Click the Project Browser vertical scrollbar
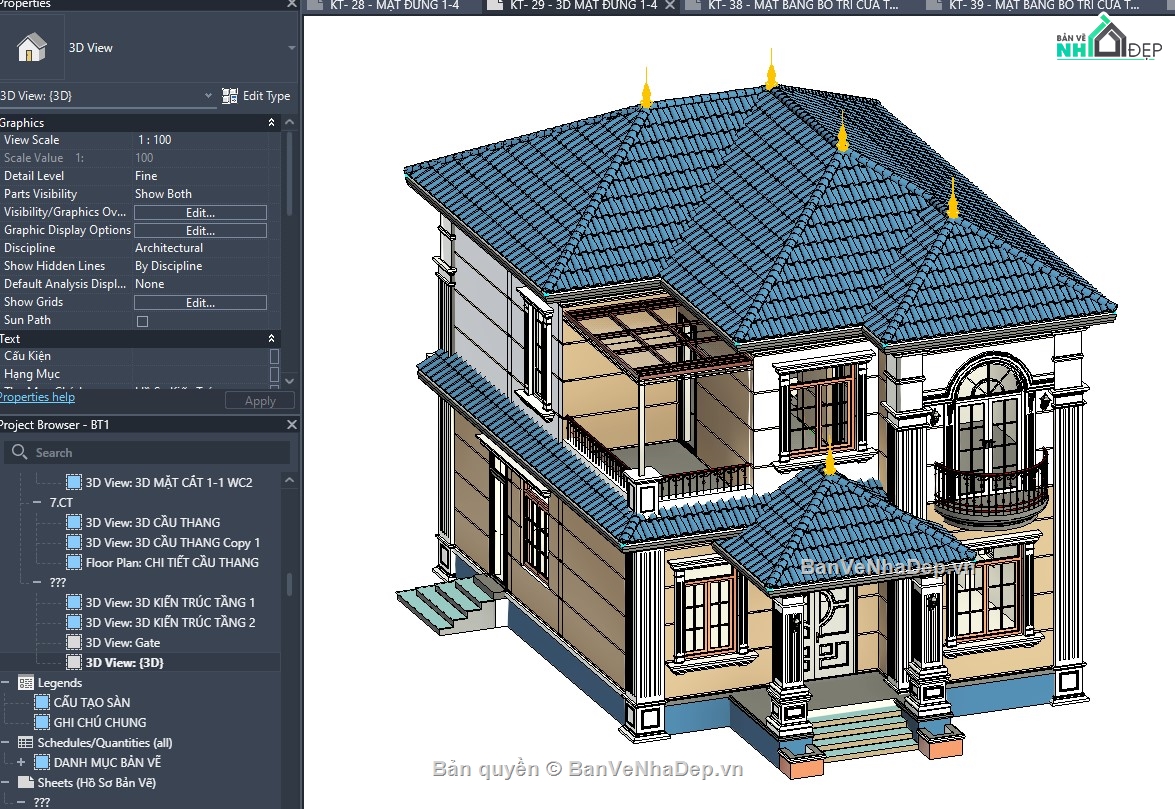Viewport: 1175px width, 809px height. (x=289, y=584)
